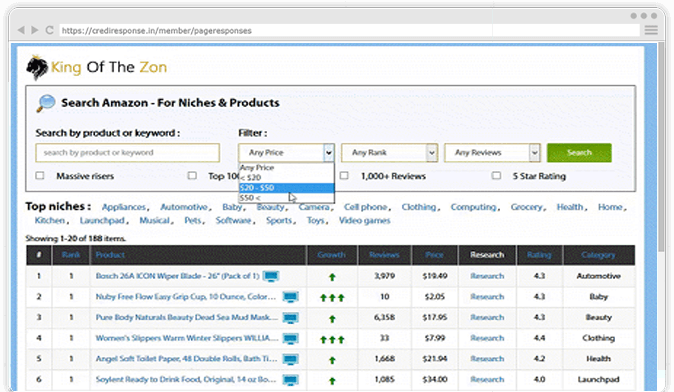Check the 1,000+ Reviews option

344,175
